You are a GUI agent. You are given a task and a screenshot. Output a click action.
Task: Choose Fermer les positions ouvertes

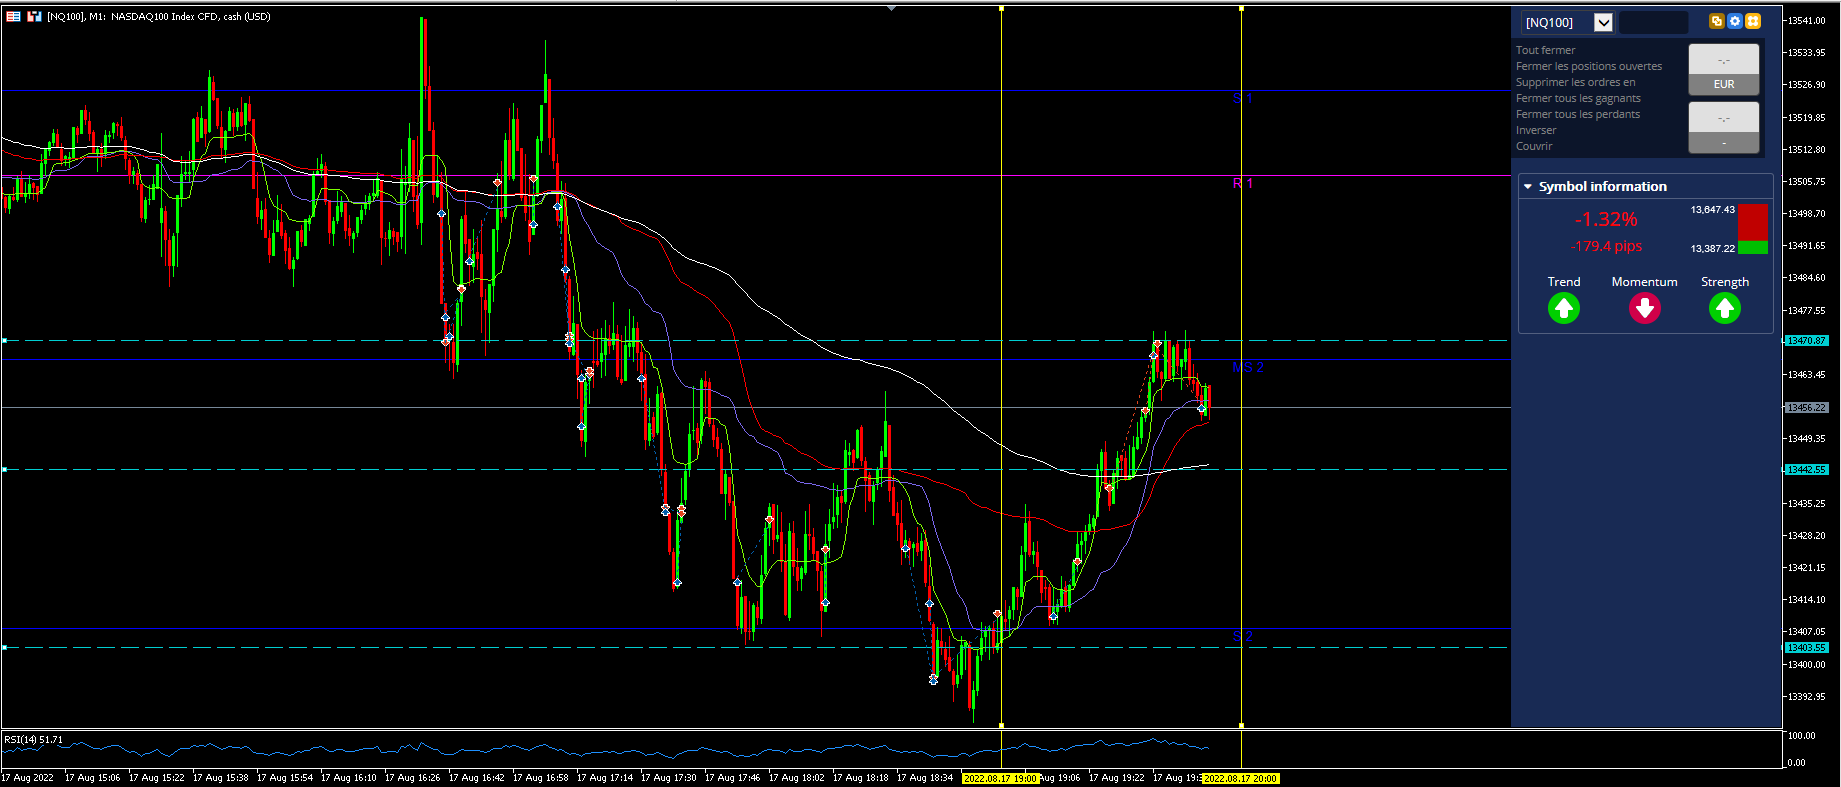click(x=1589, y=66)
